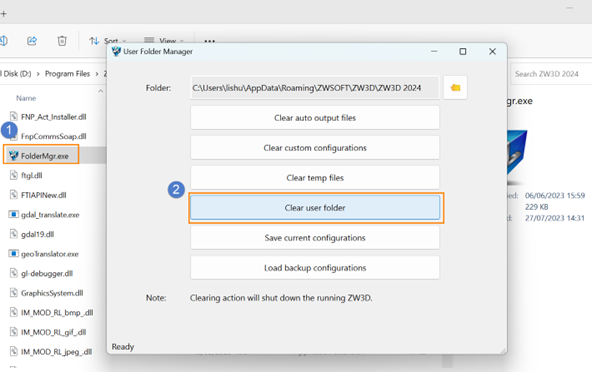This screenshot has height=372, width=592.
Task: Click the Folder path input field
Action: pyautogui.click(x=315, y=88)
